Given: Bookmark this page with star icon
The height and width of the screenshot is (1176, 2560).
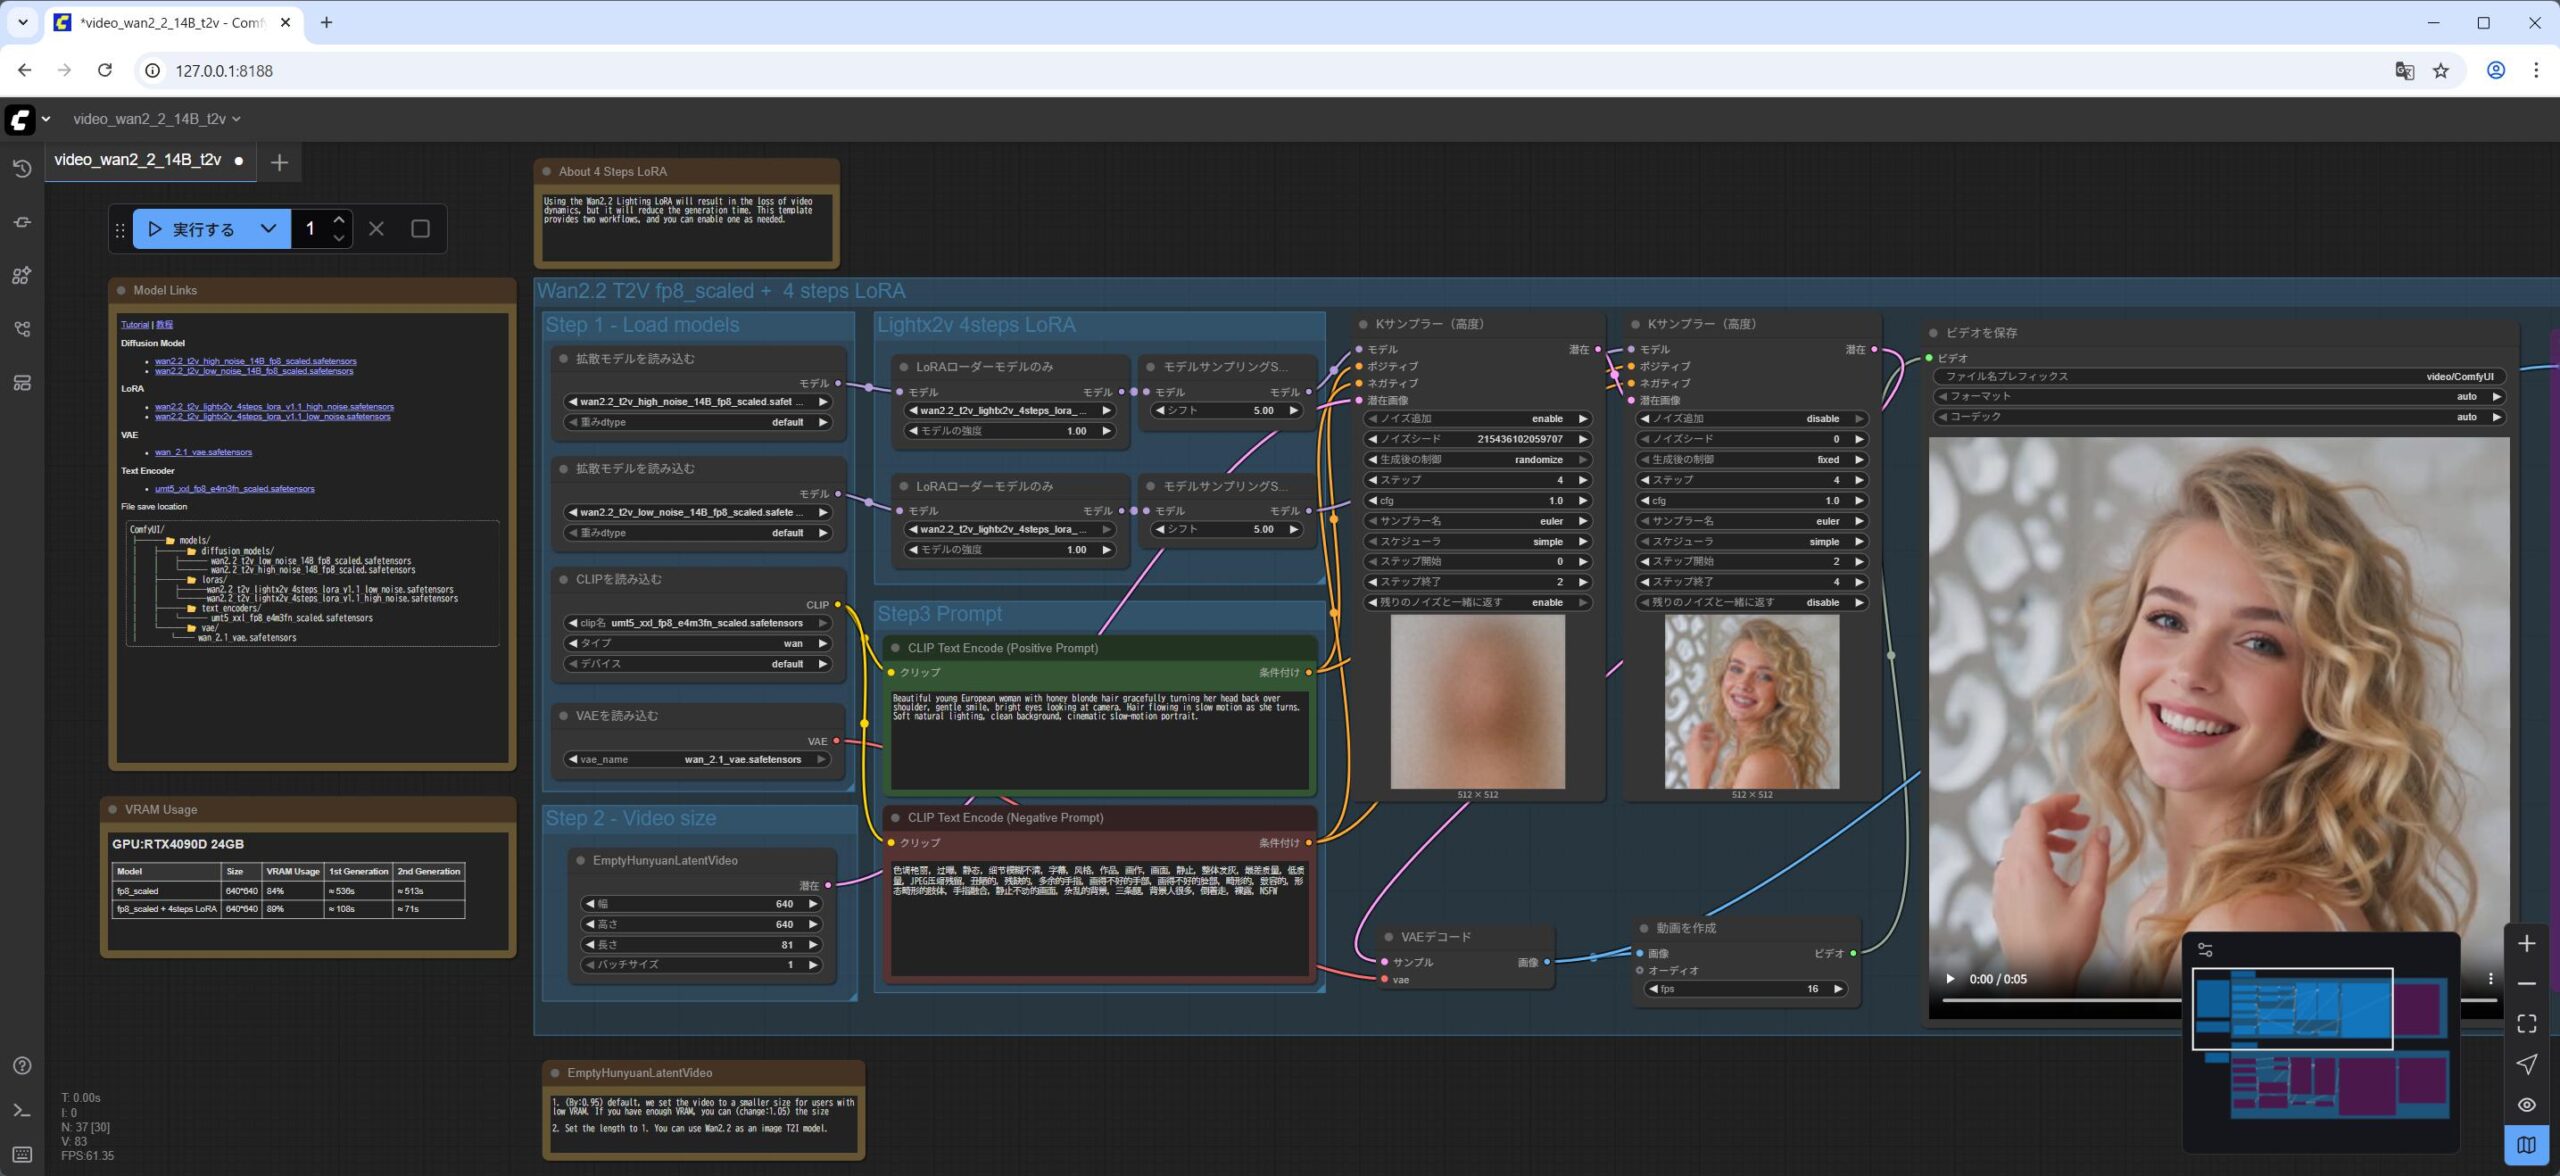Looking at the screenshot, I should pos(2441,70).
